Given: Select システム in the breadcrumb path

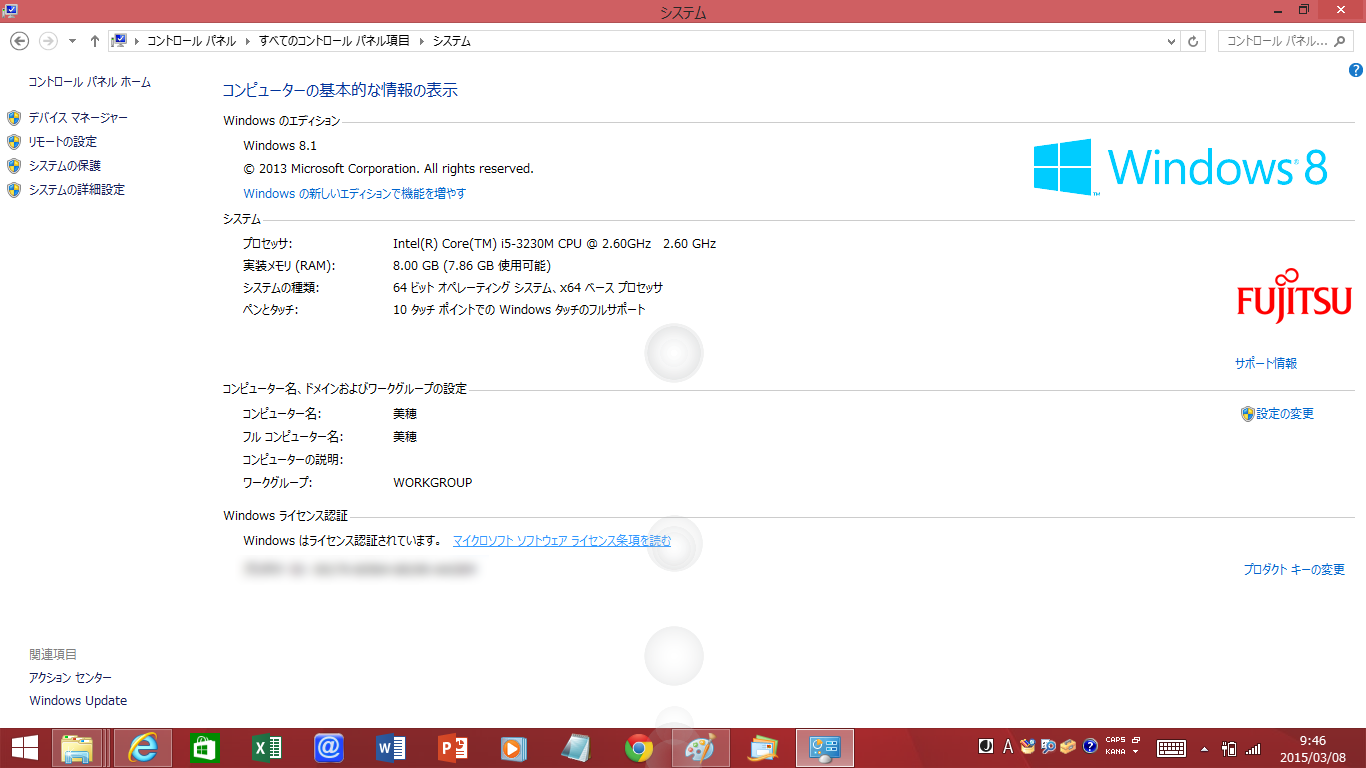Looking at the screenshot, I should (x=451, y=41).
